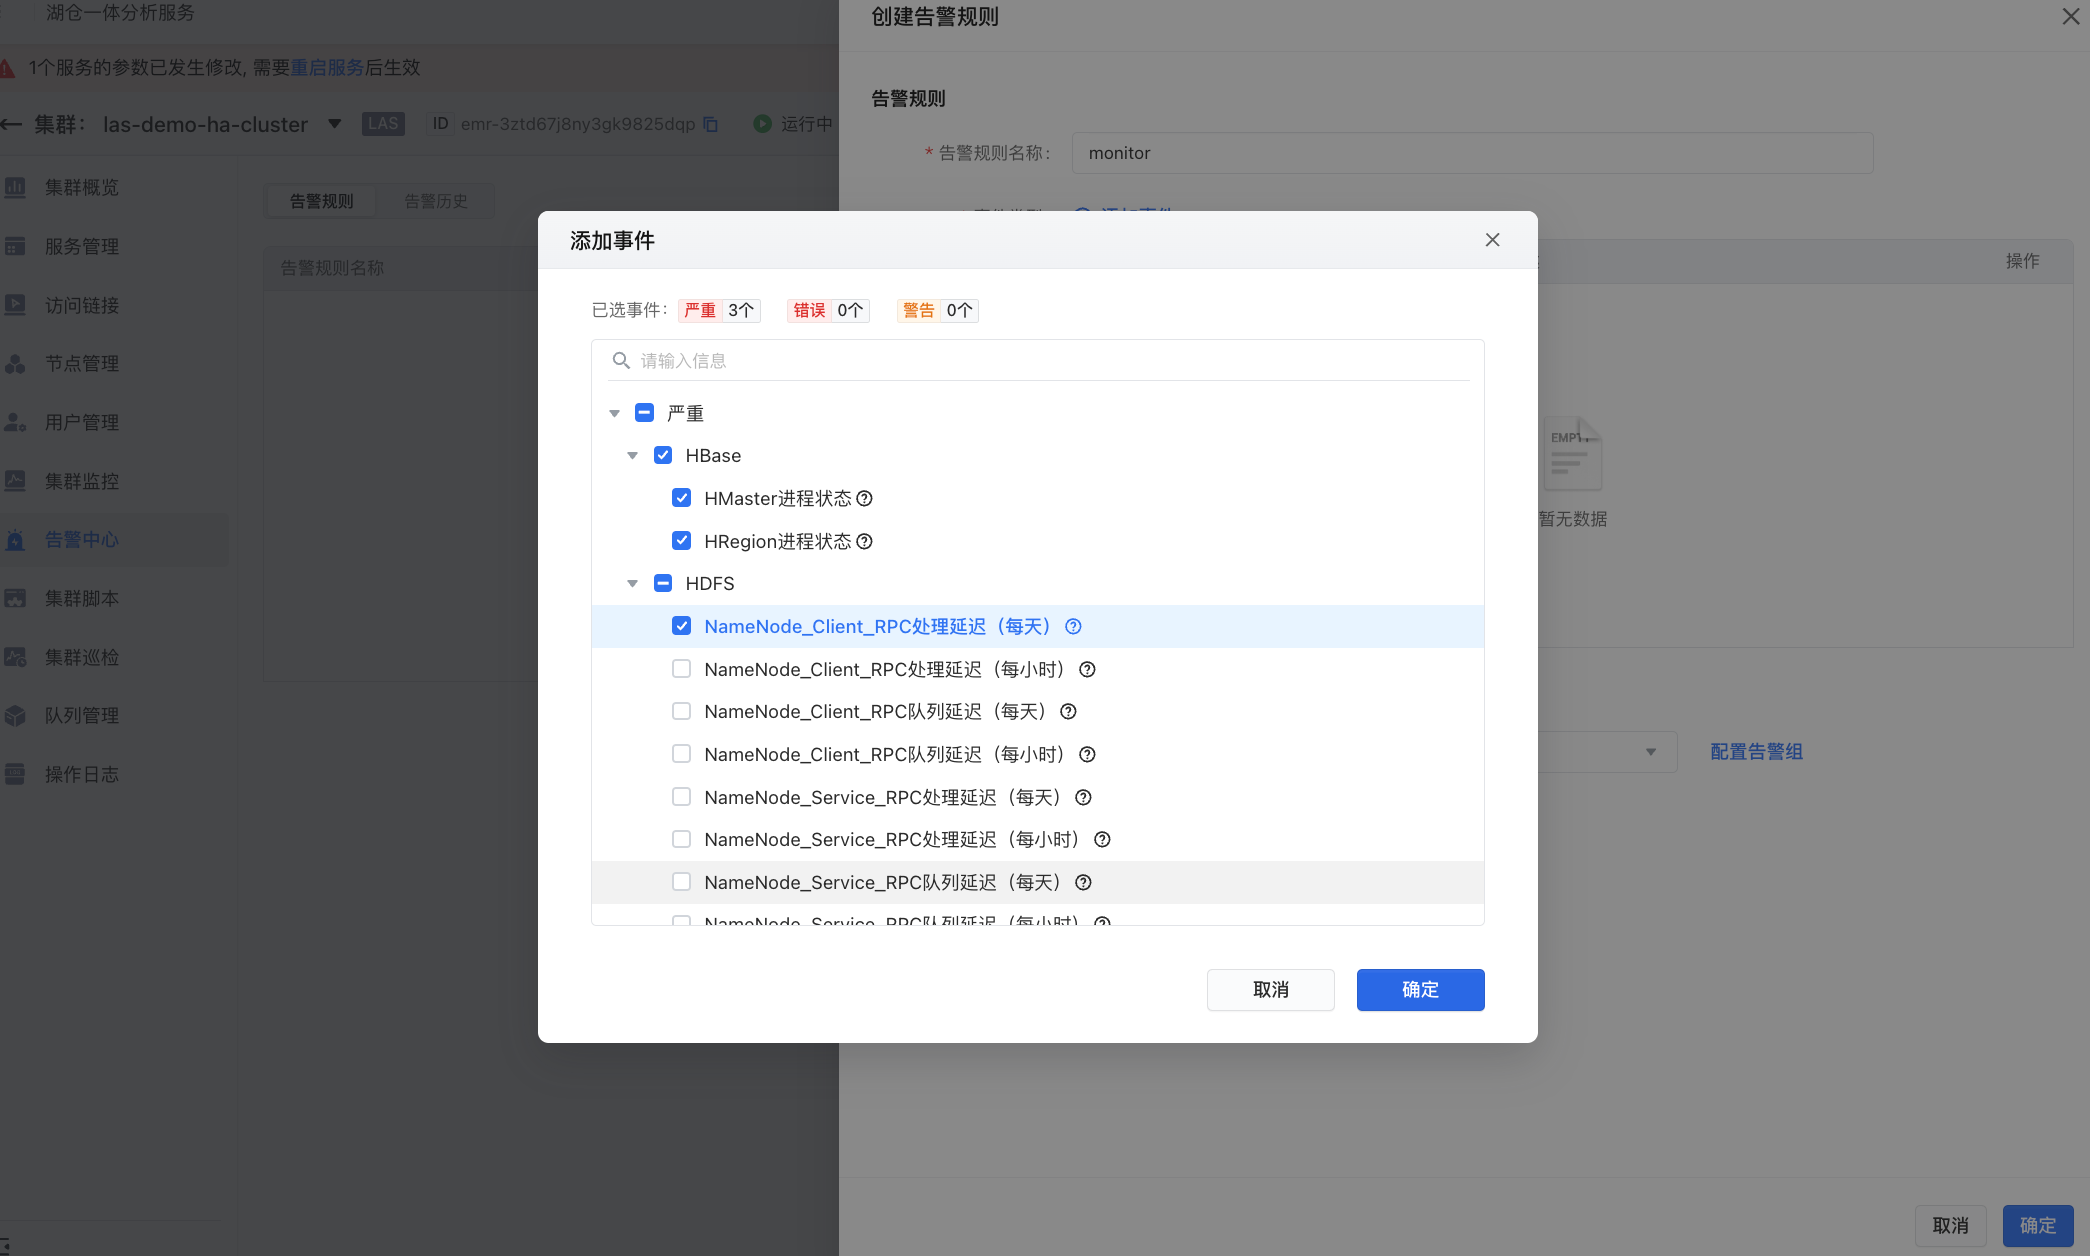Open help icon for NameNode_Client_RPC队列延迟（每天）

tap(1068, 711)
